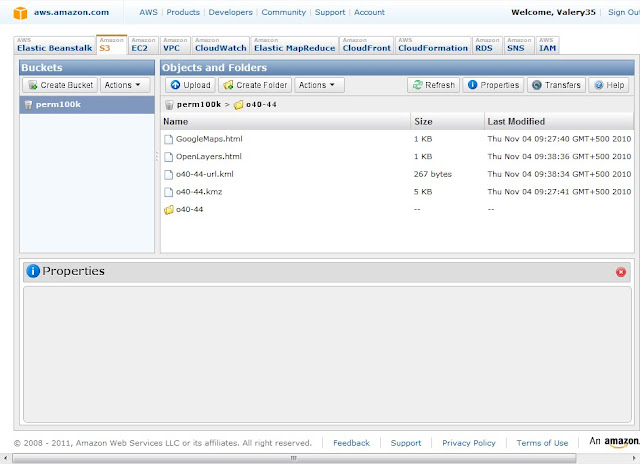Screen dimensions: 640x464
Task: Click the 5 KB size cell
Action: (x=423, y=192)
